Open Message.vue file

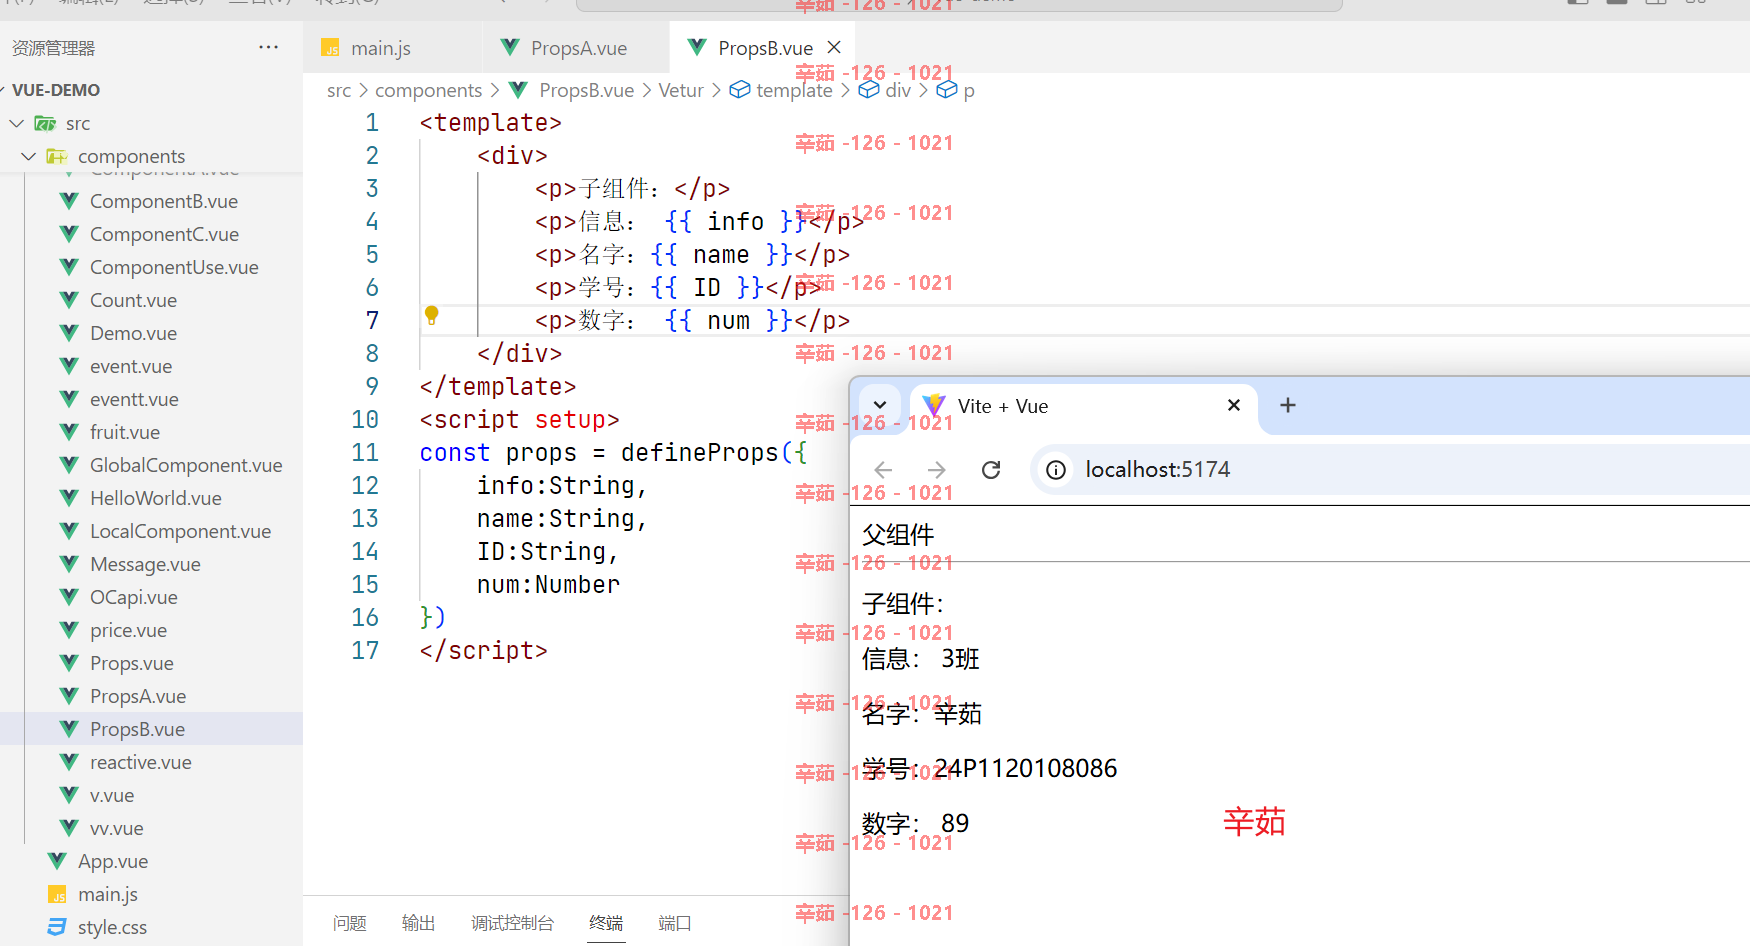point(145,564)
